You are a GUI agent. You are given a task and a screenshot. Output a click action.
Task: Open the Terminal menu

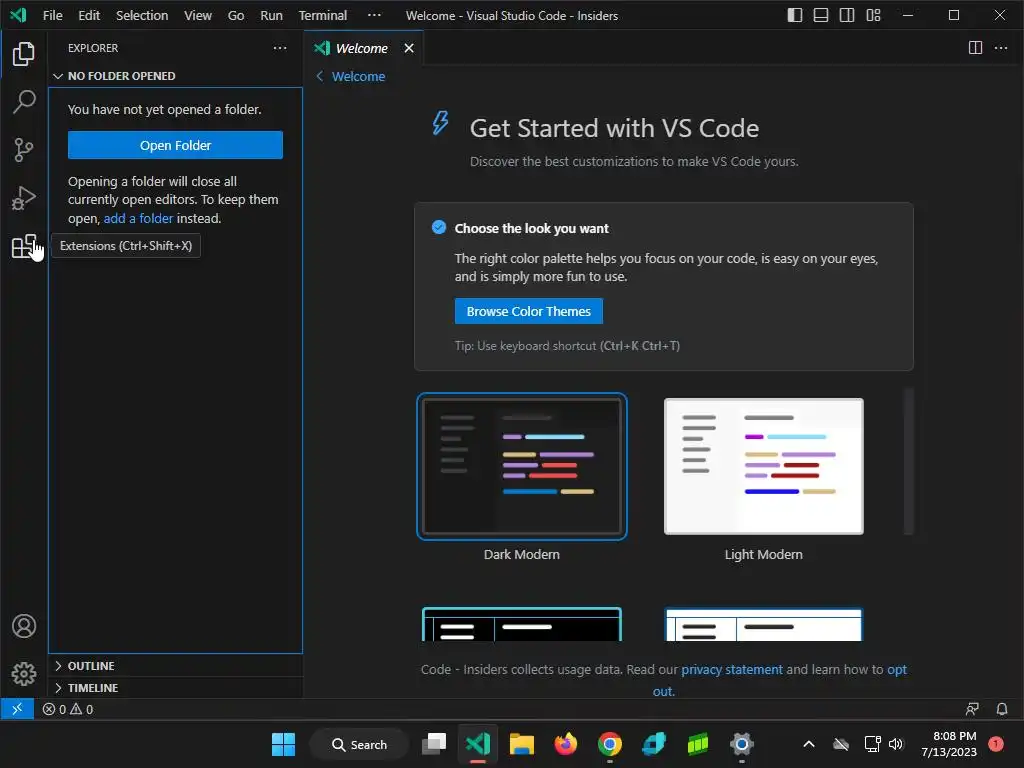[x=323, y=15]
